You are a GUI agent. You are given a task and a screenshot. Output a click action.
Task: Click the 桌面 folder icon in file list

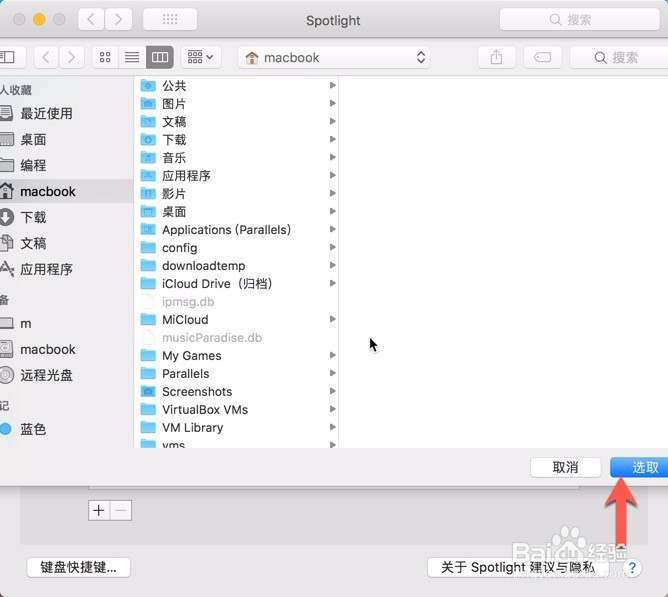point(148,211)
